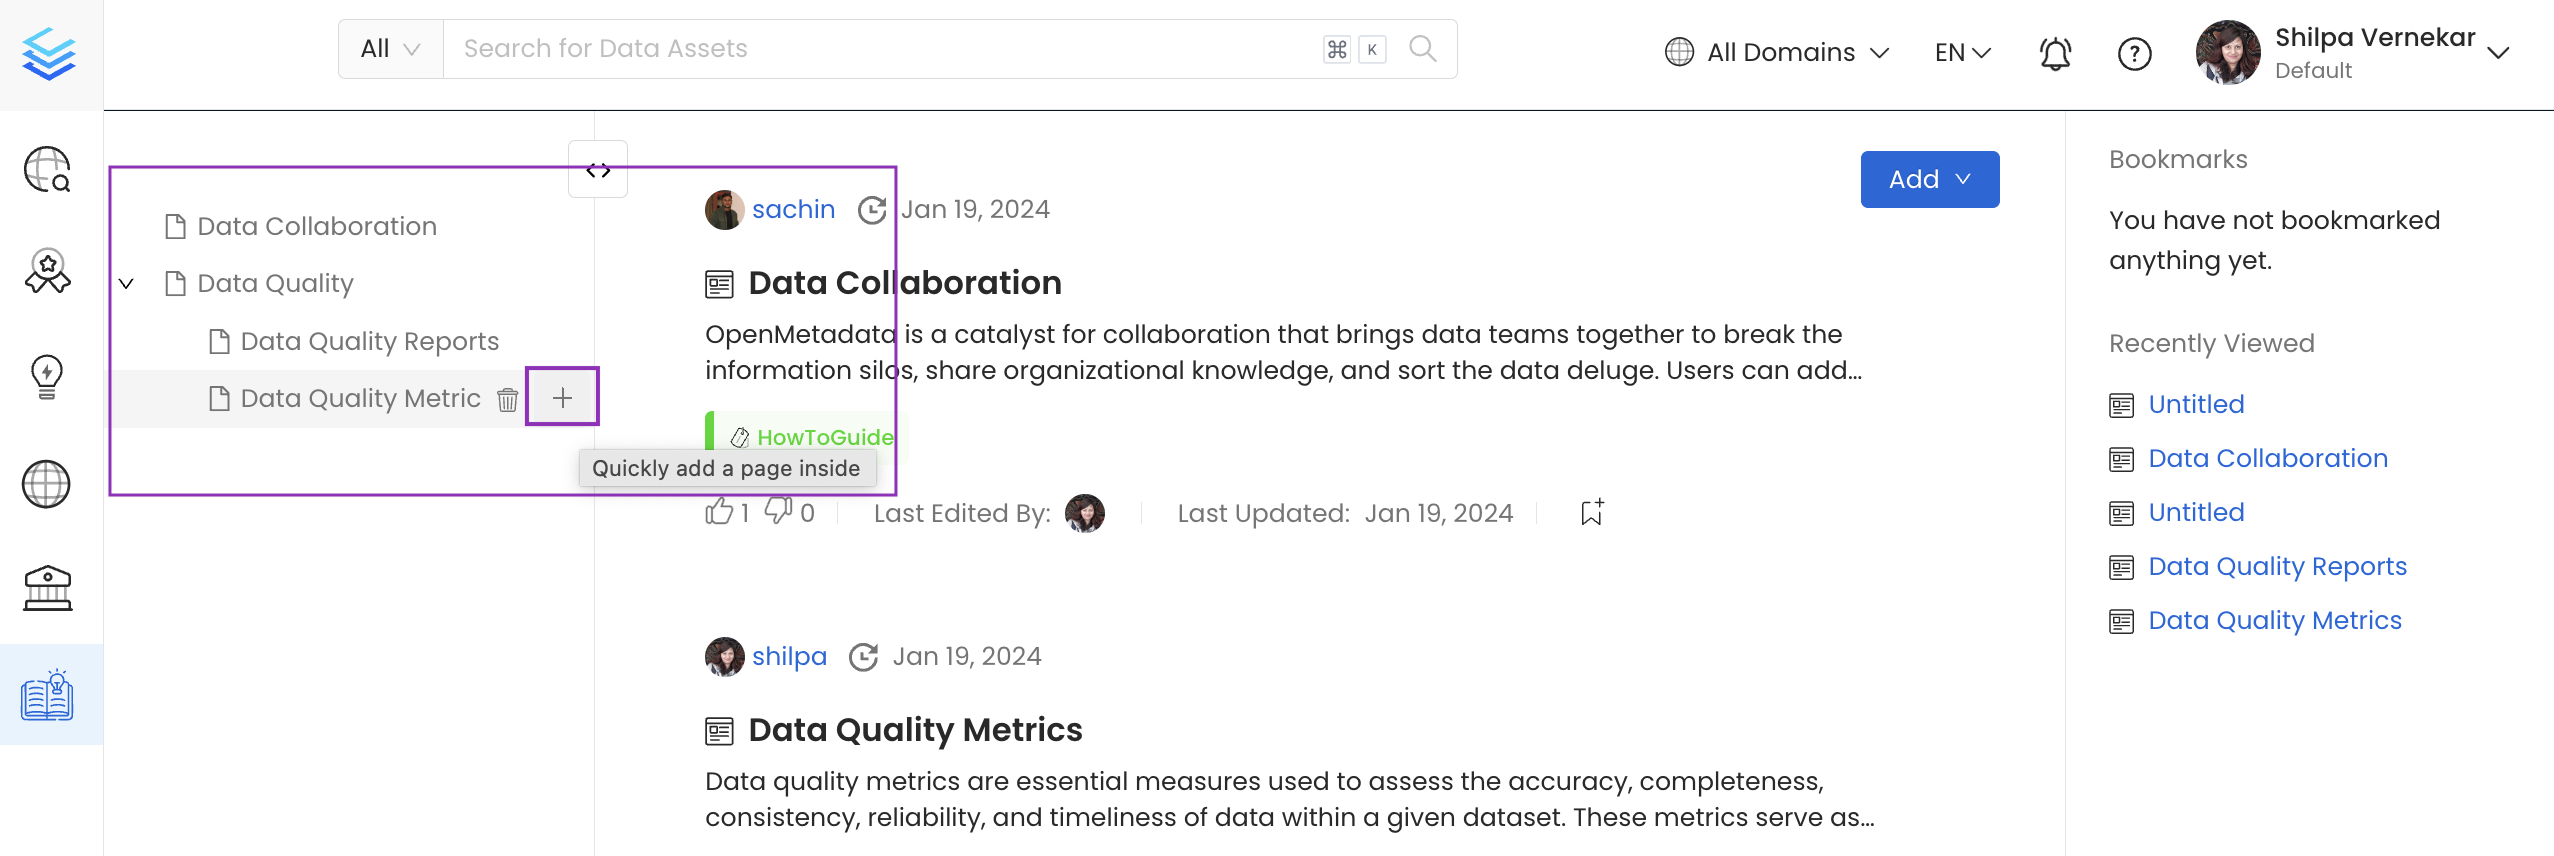Delete Data Quality Metric using trash icon

coord(508,398)
